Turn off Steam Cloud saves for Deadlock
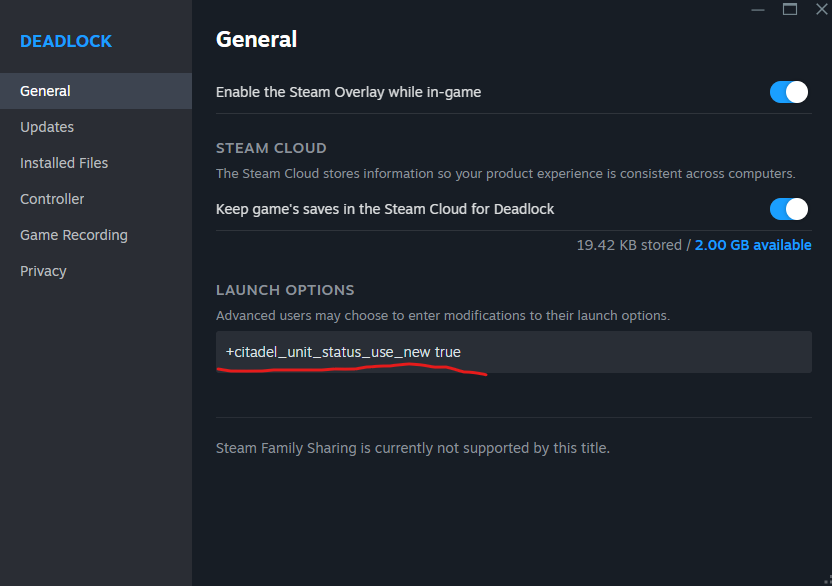 [x=788, y=209]
